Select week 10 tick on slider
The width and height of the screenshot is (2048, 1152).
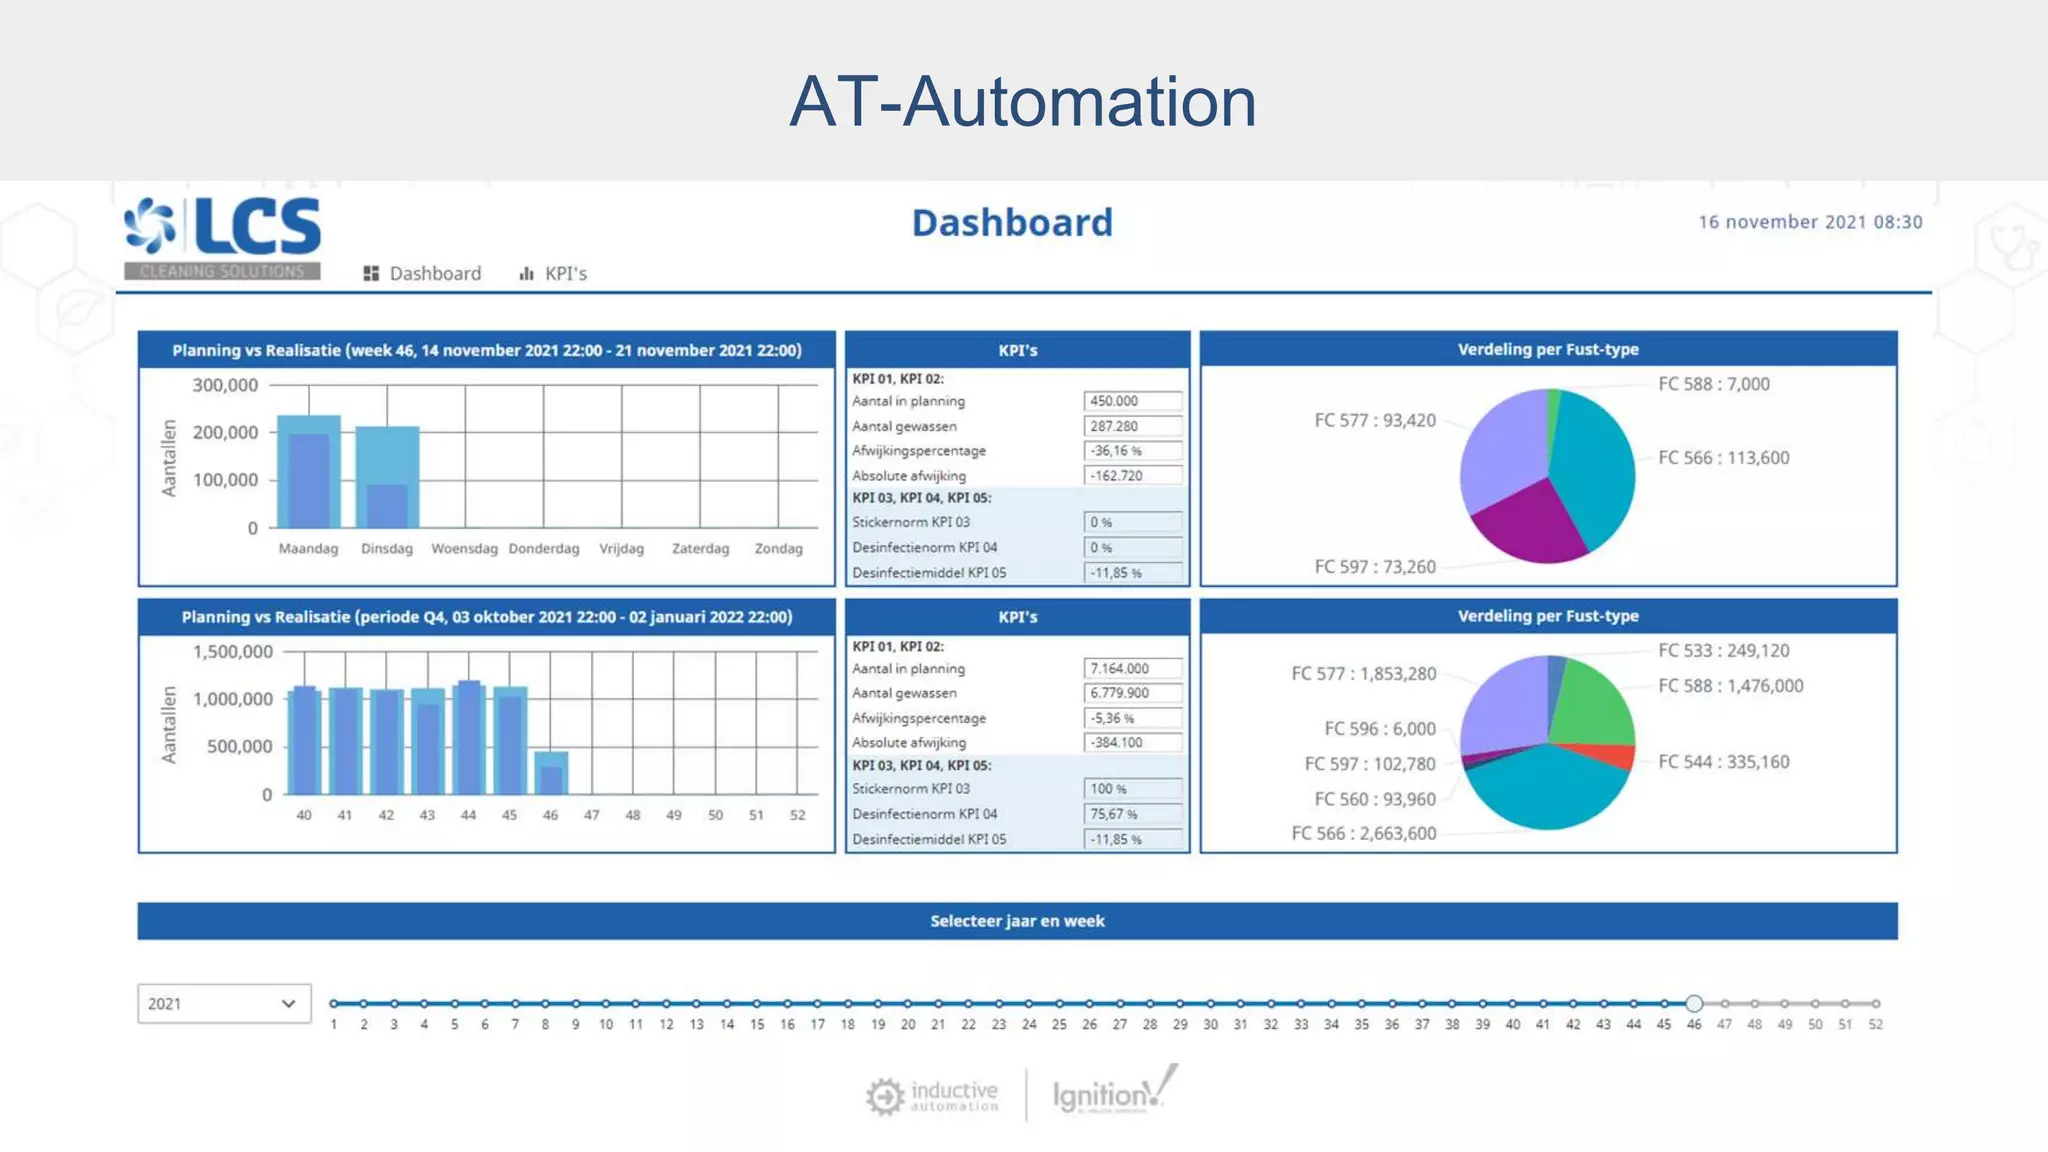click(605, 1003)
